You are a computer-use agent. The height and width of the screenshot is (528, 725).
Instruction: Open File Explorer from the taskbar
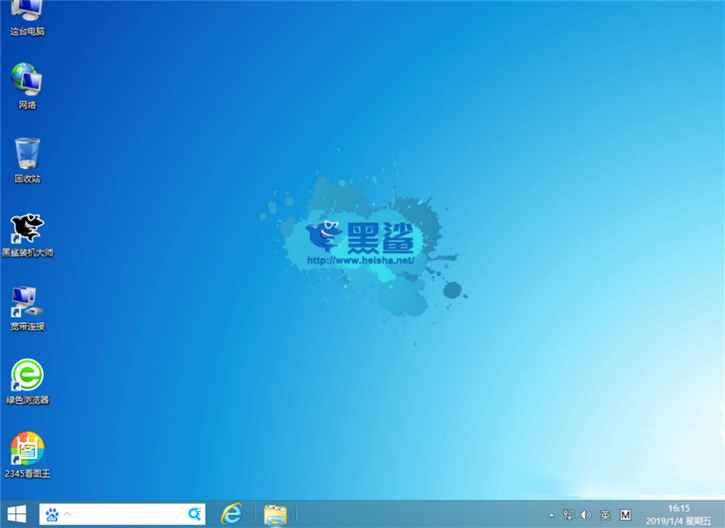275,514
